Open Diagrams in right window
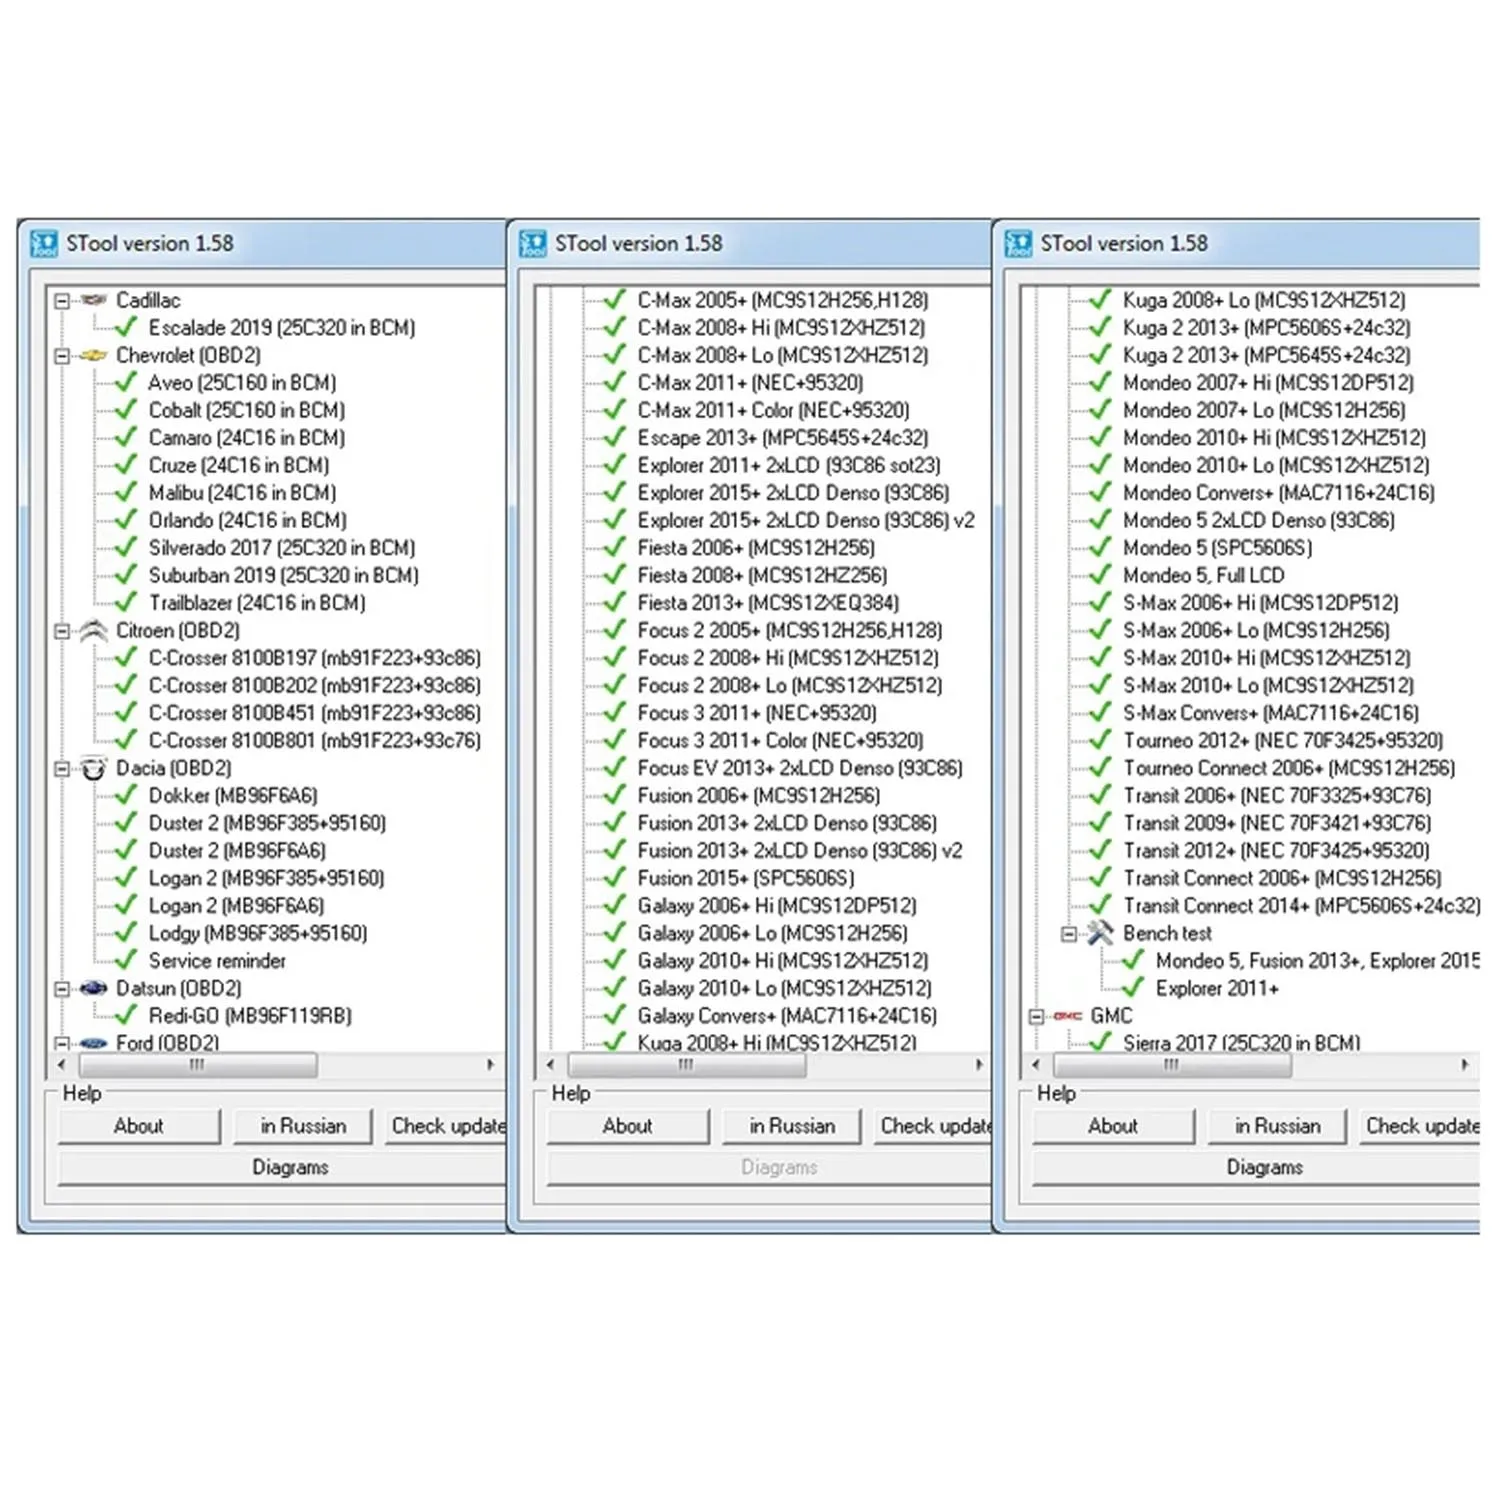Screen dimensions: 1500x1500 [1256, 1168]
